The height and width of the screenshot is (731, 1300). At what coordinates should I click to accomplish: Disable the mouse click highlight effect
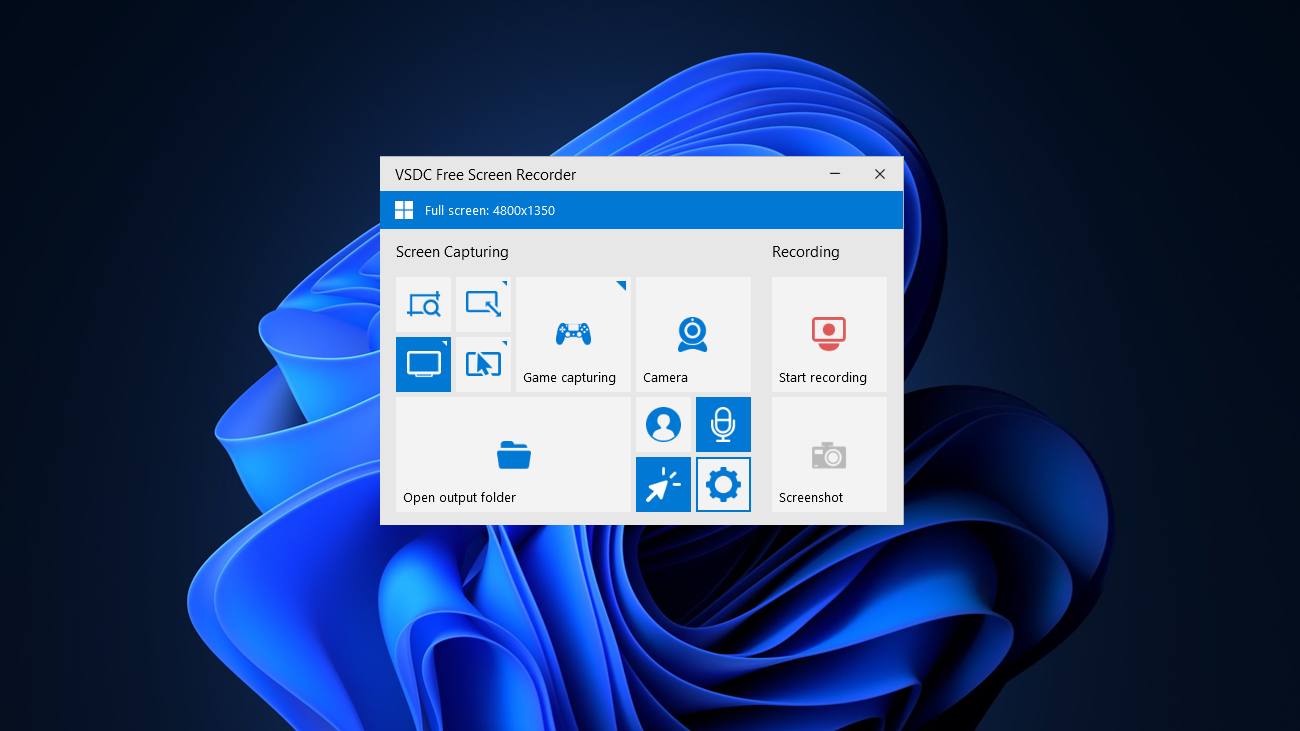663,484
